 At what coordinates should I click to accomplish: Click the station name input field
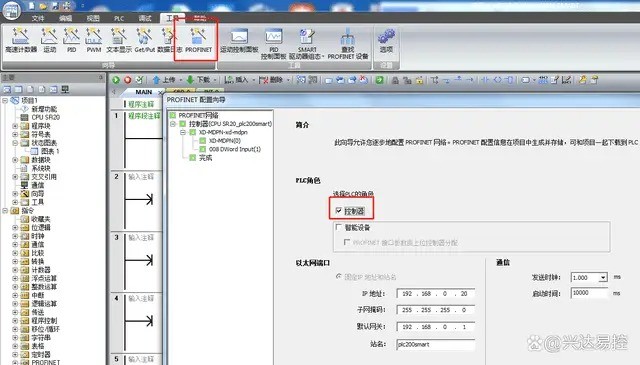point(436,344)
